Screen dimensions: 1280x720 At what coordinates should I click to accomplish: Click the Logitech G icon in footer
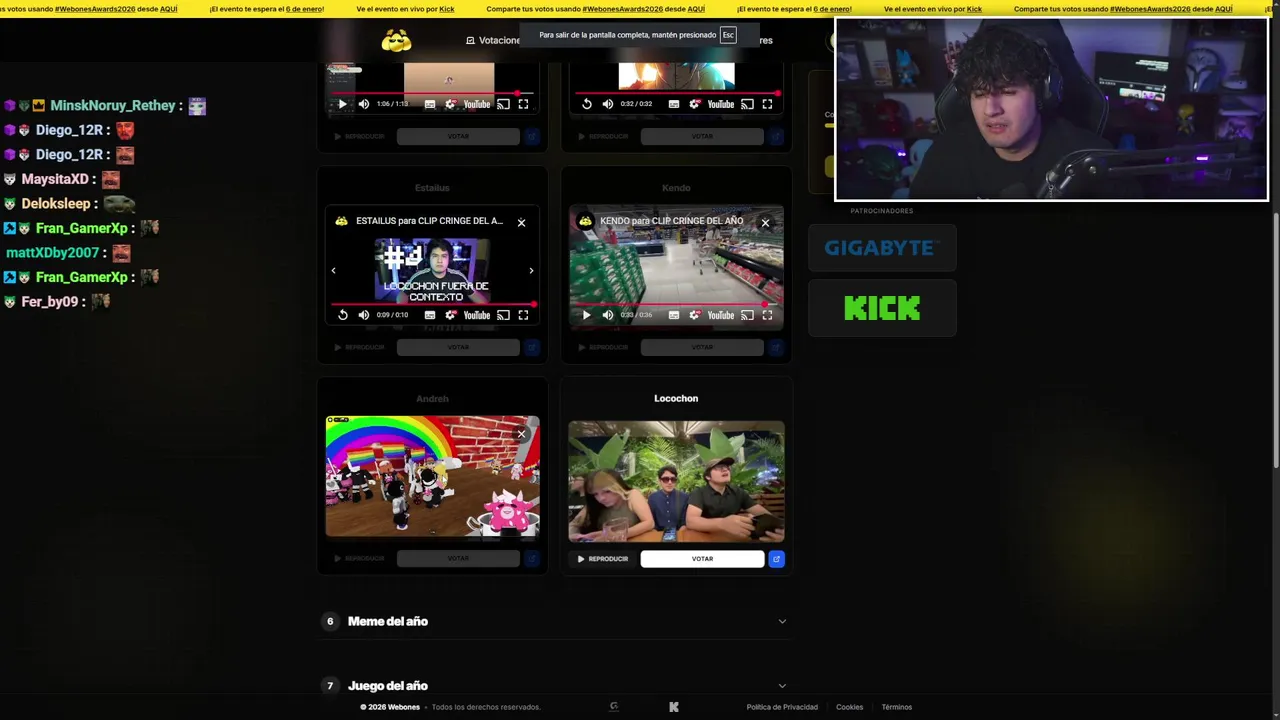tap(614, 707)
